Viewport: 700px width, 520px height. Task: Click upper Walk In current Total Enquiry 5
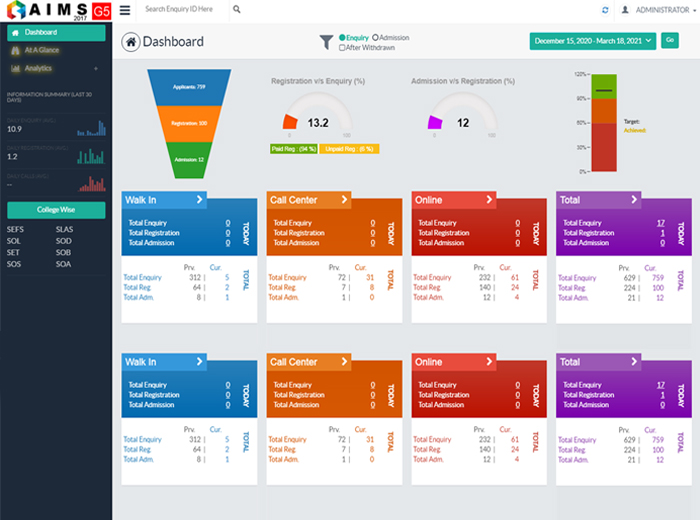point(227,278)
